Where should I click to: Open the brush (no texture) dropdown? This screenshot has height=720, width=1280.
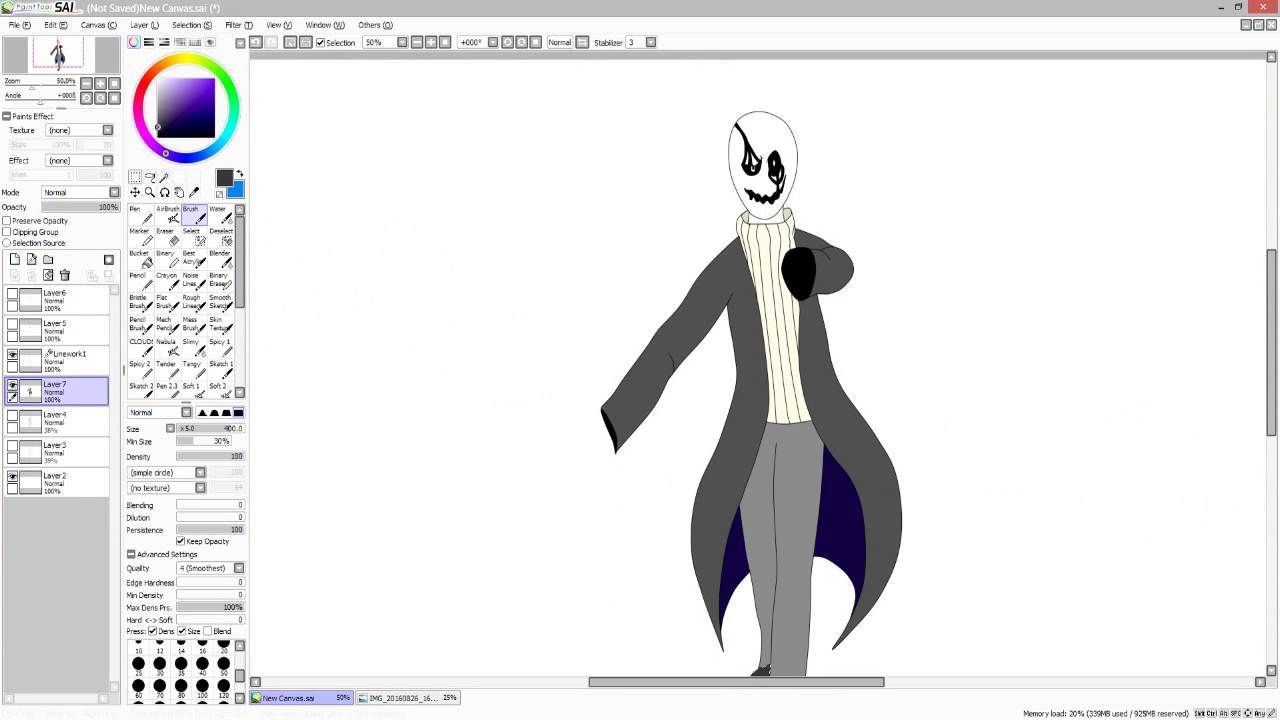200,487
